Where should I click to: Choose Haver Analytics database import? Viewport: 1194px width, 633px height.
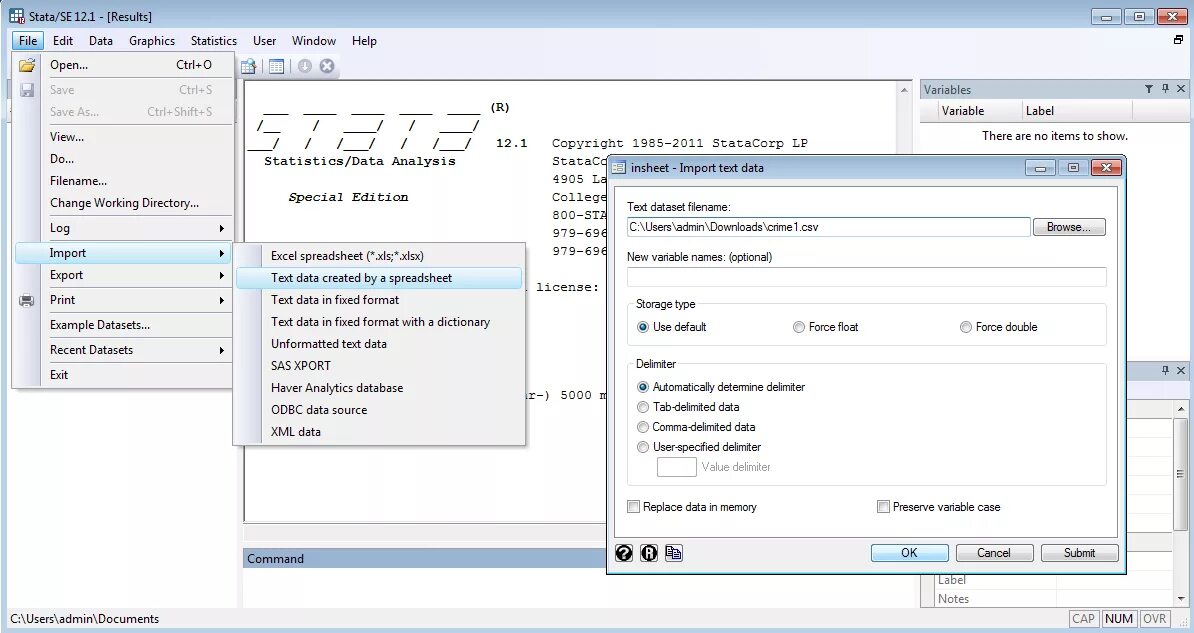(x=379, y=388)
